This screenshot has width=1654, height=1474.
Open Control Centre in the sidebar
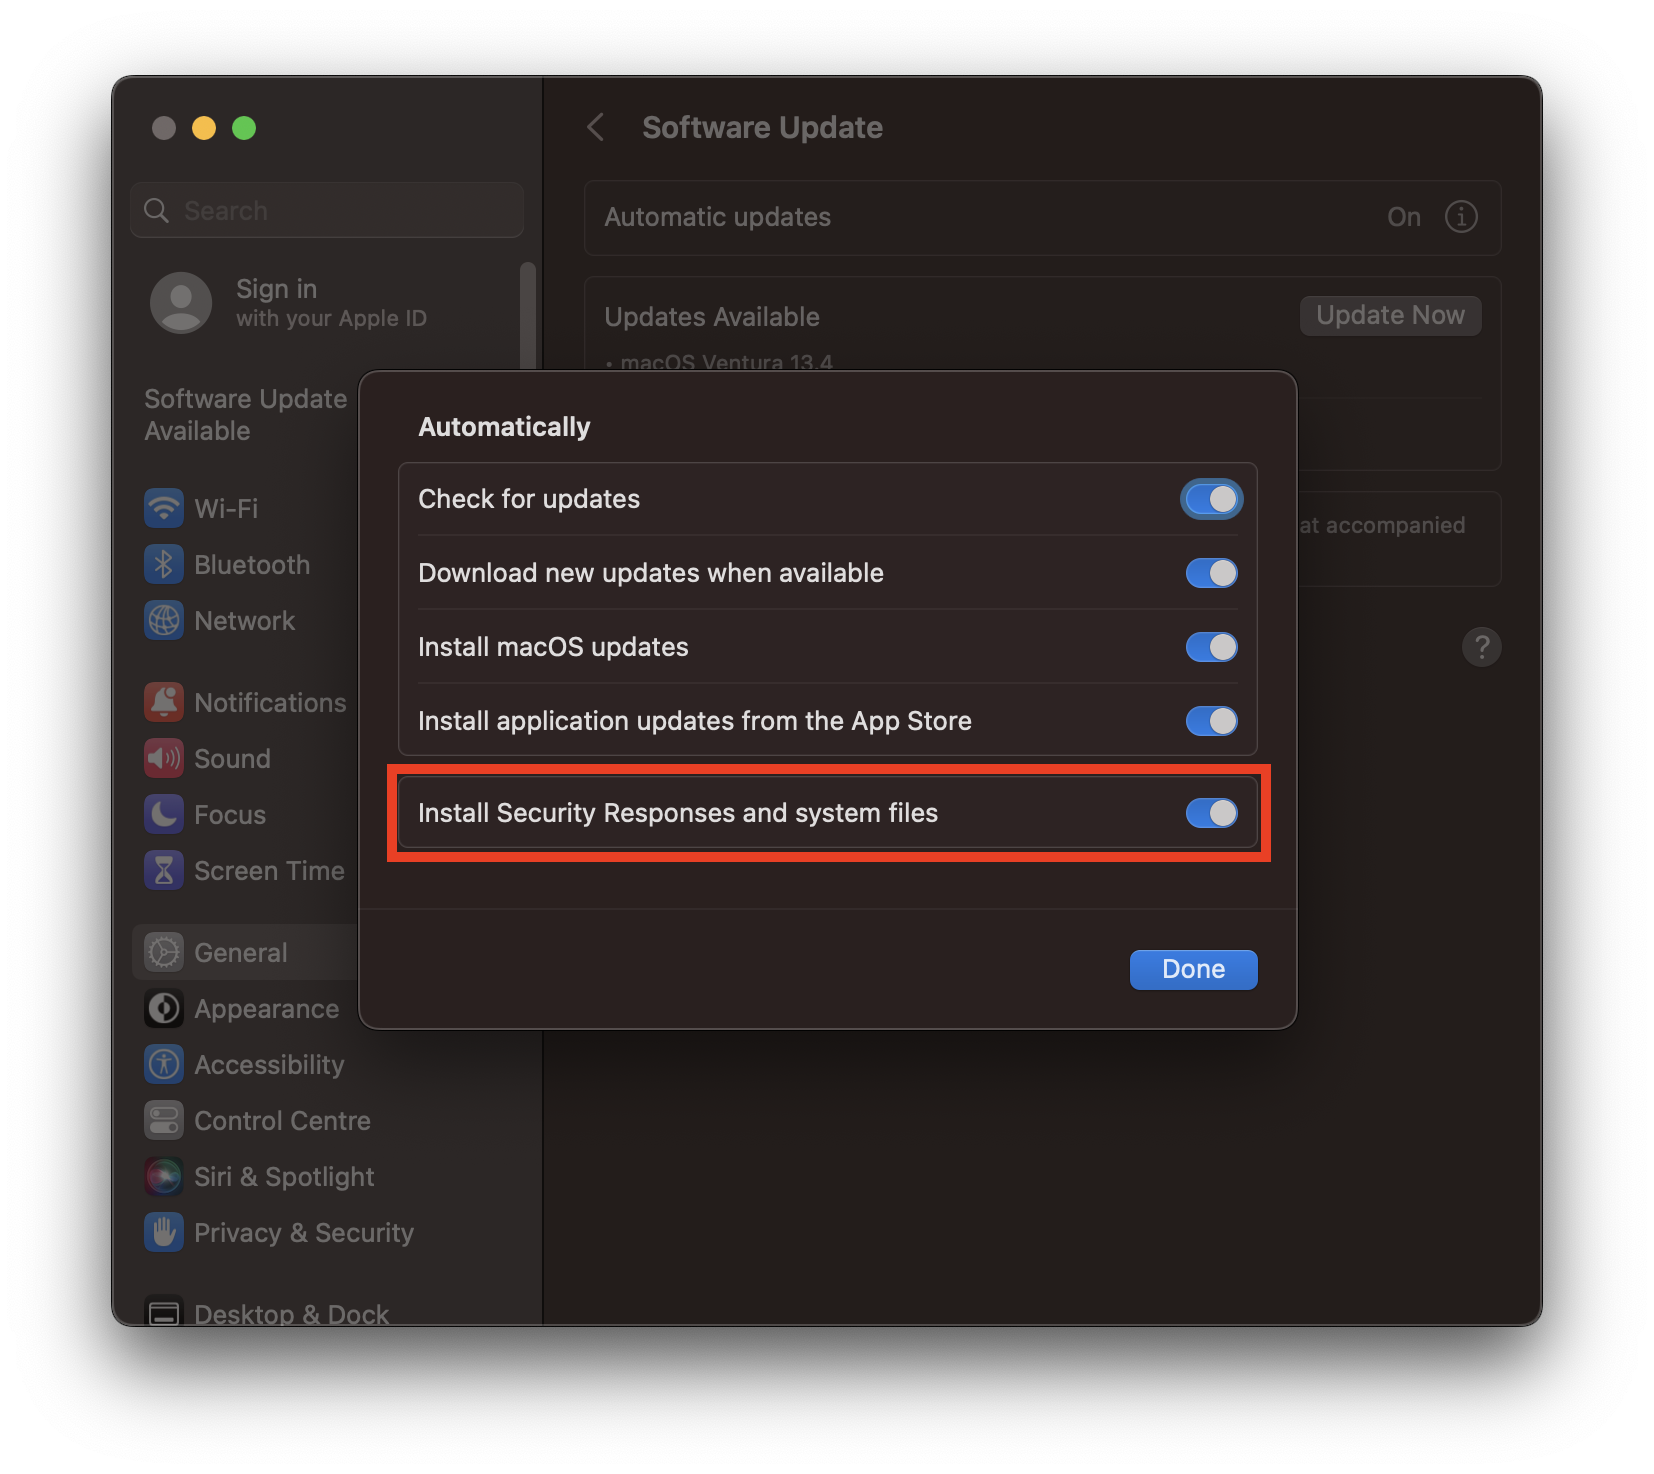coord(282,1120)
